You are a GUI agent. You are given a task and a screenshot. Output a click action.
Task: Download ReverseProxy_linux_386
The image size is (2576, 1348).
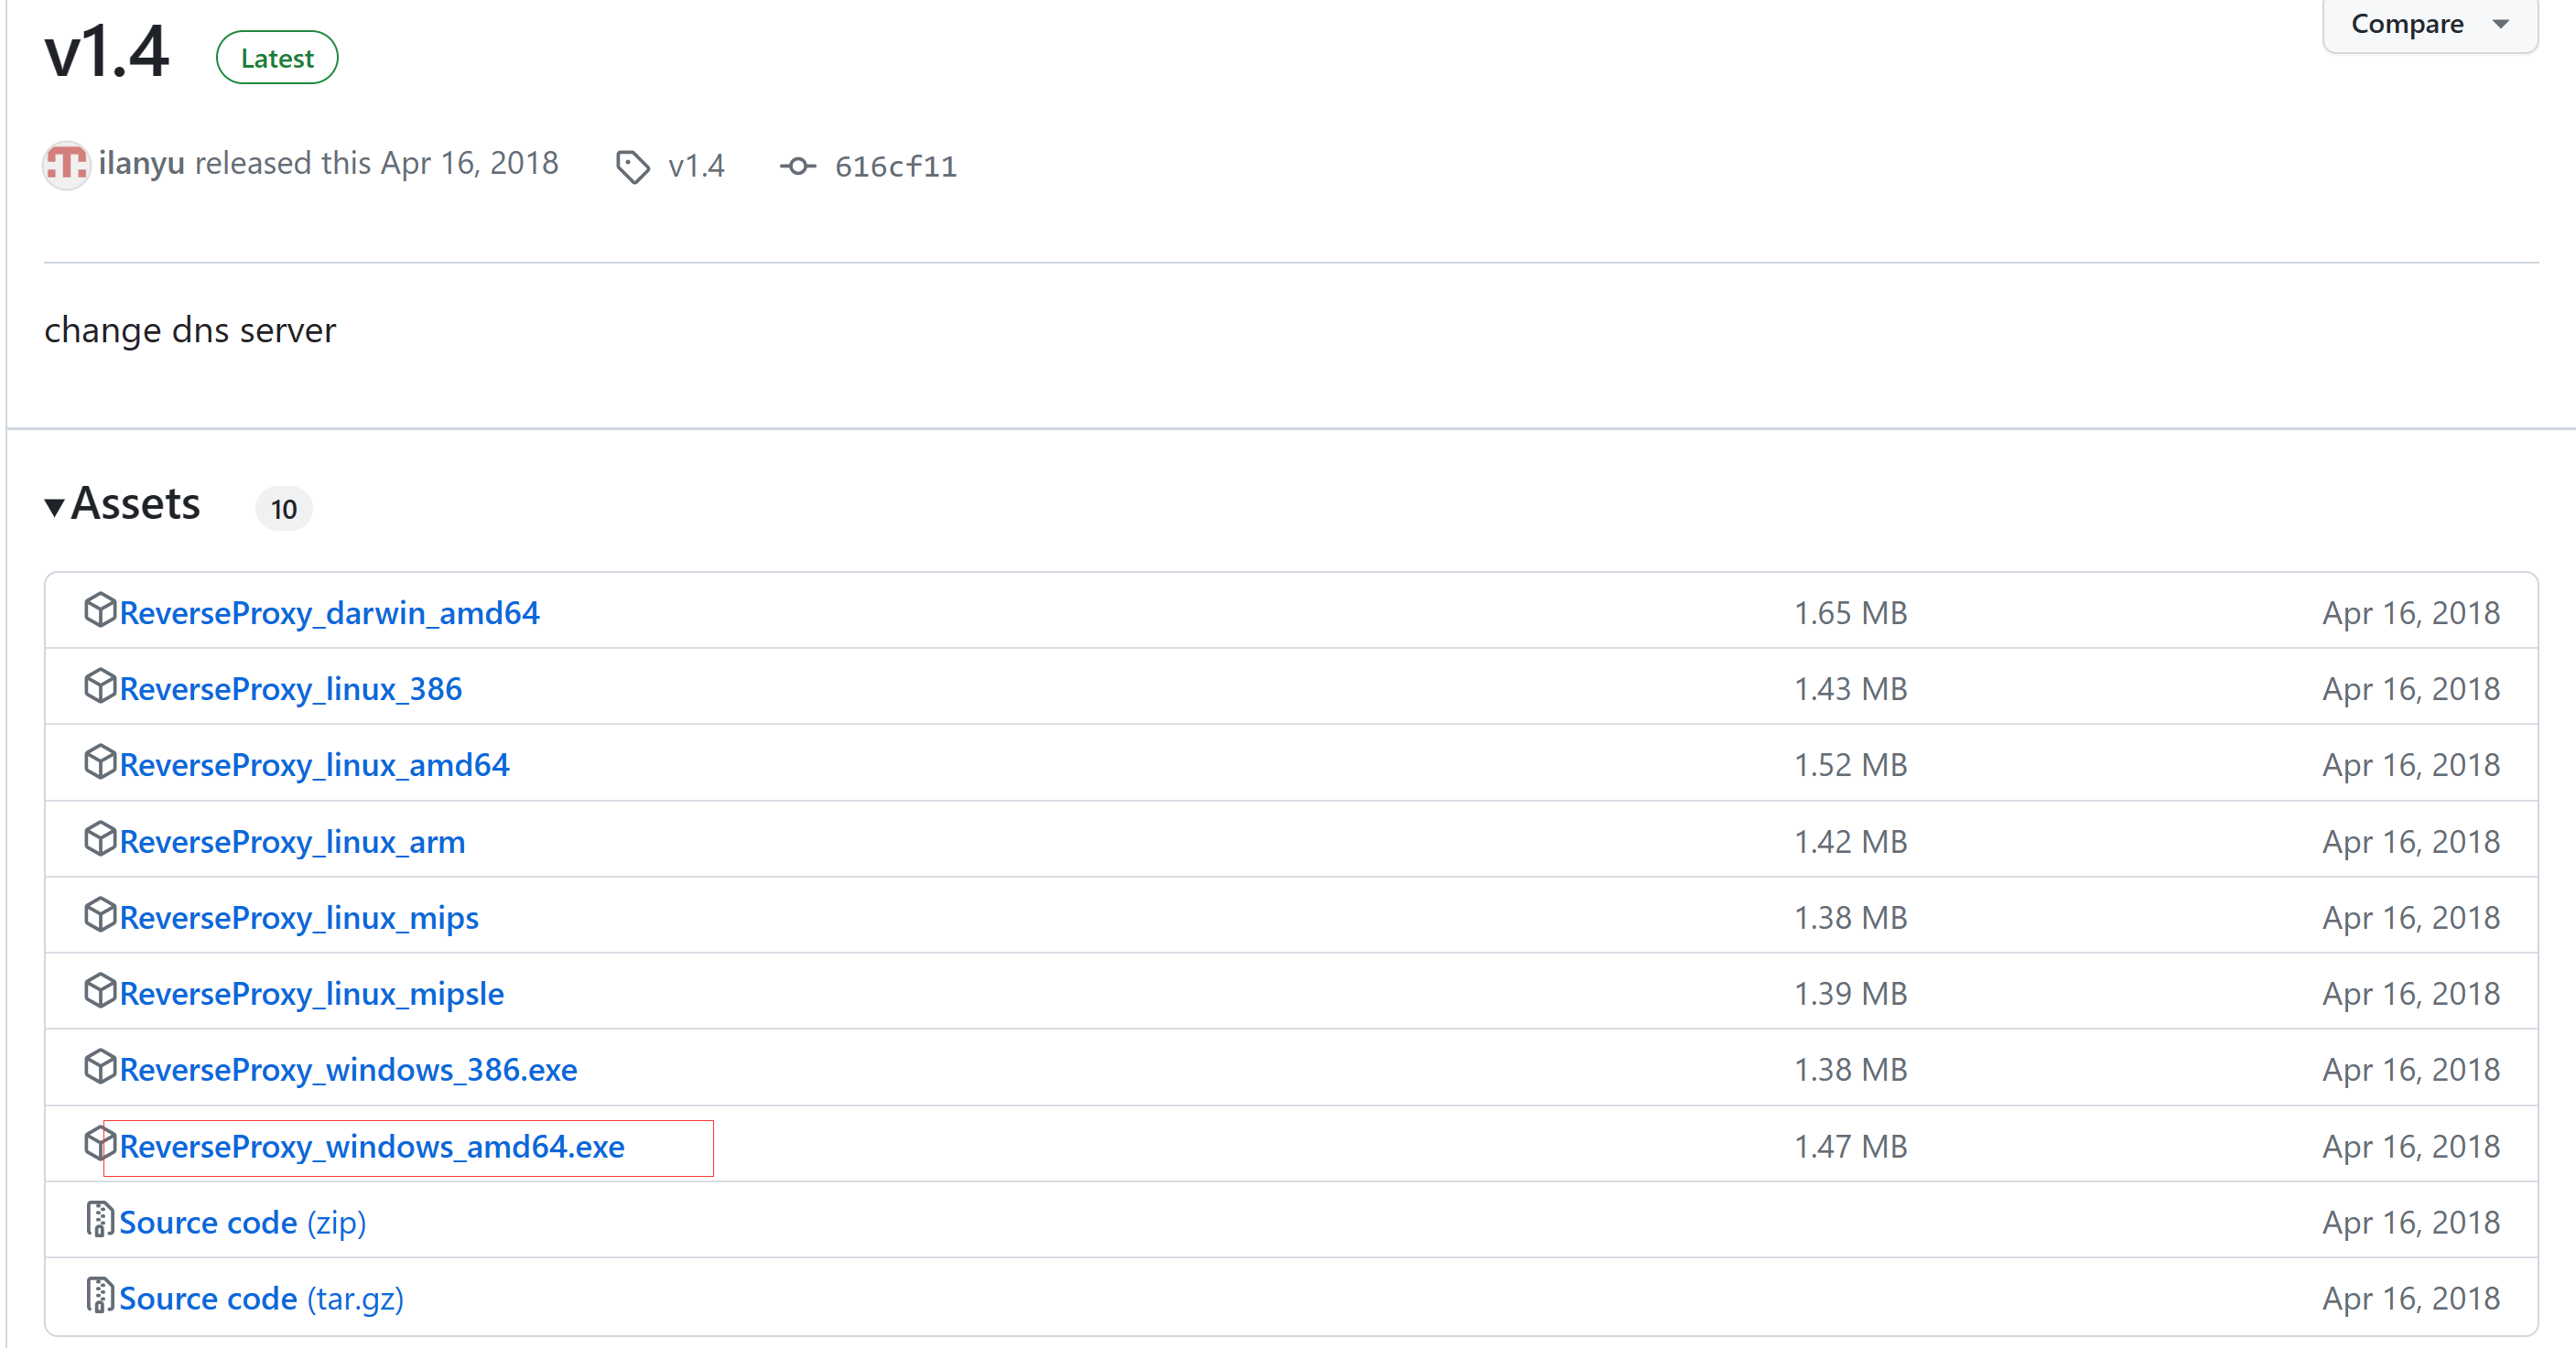(x=291, y=688)
